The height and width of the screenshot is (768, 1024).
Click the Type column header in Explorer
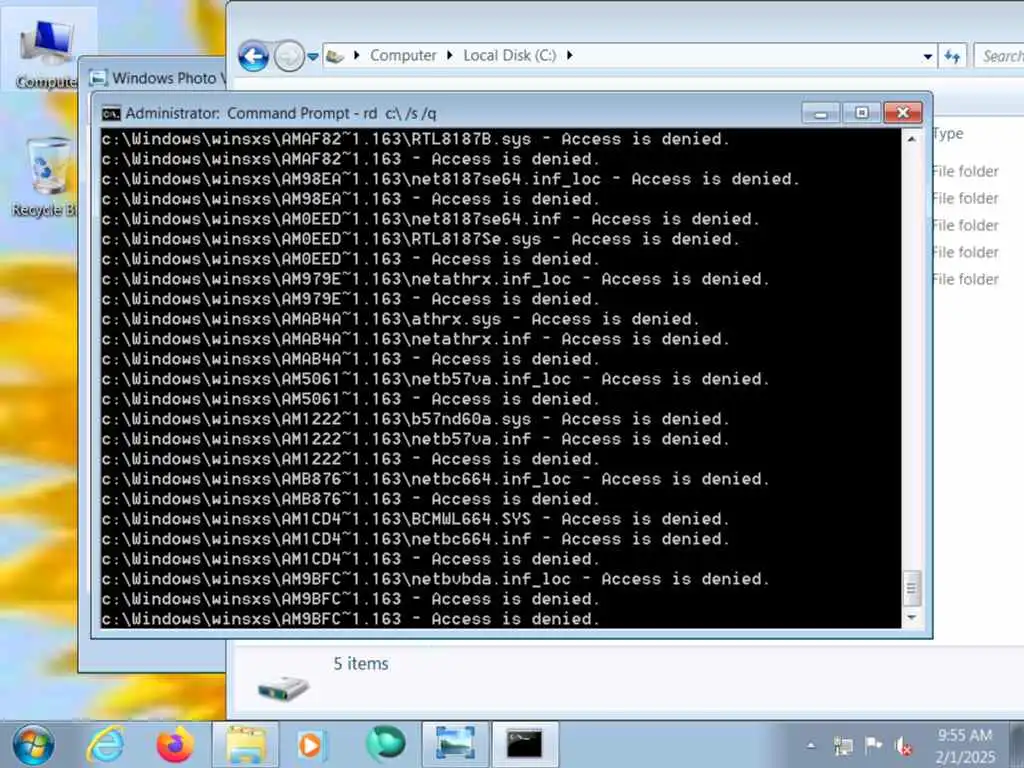(948, 133)
